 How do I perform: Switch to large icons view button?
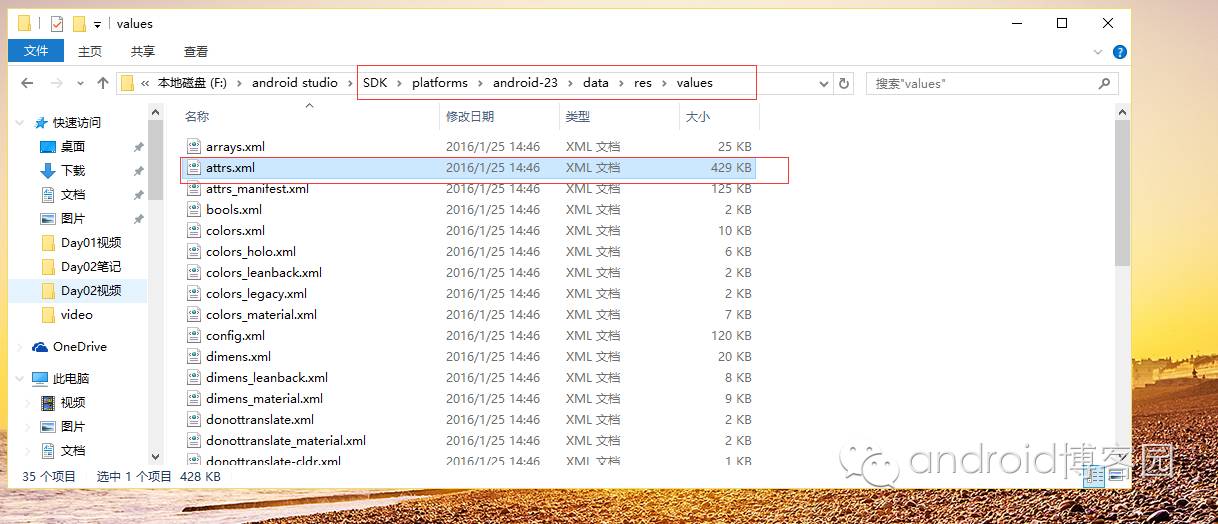(x=1117, y=477)
